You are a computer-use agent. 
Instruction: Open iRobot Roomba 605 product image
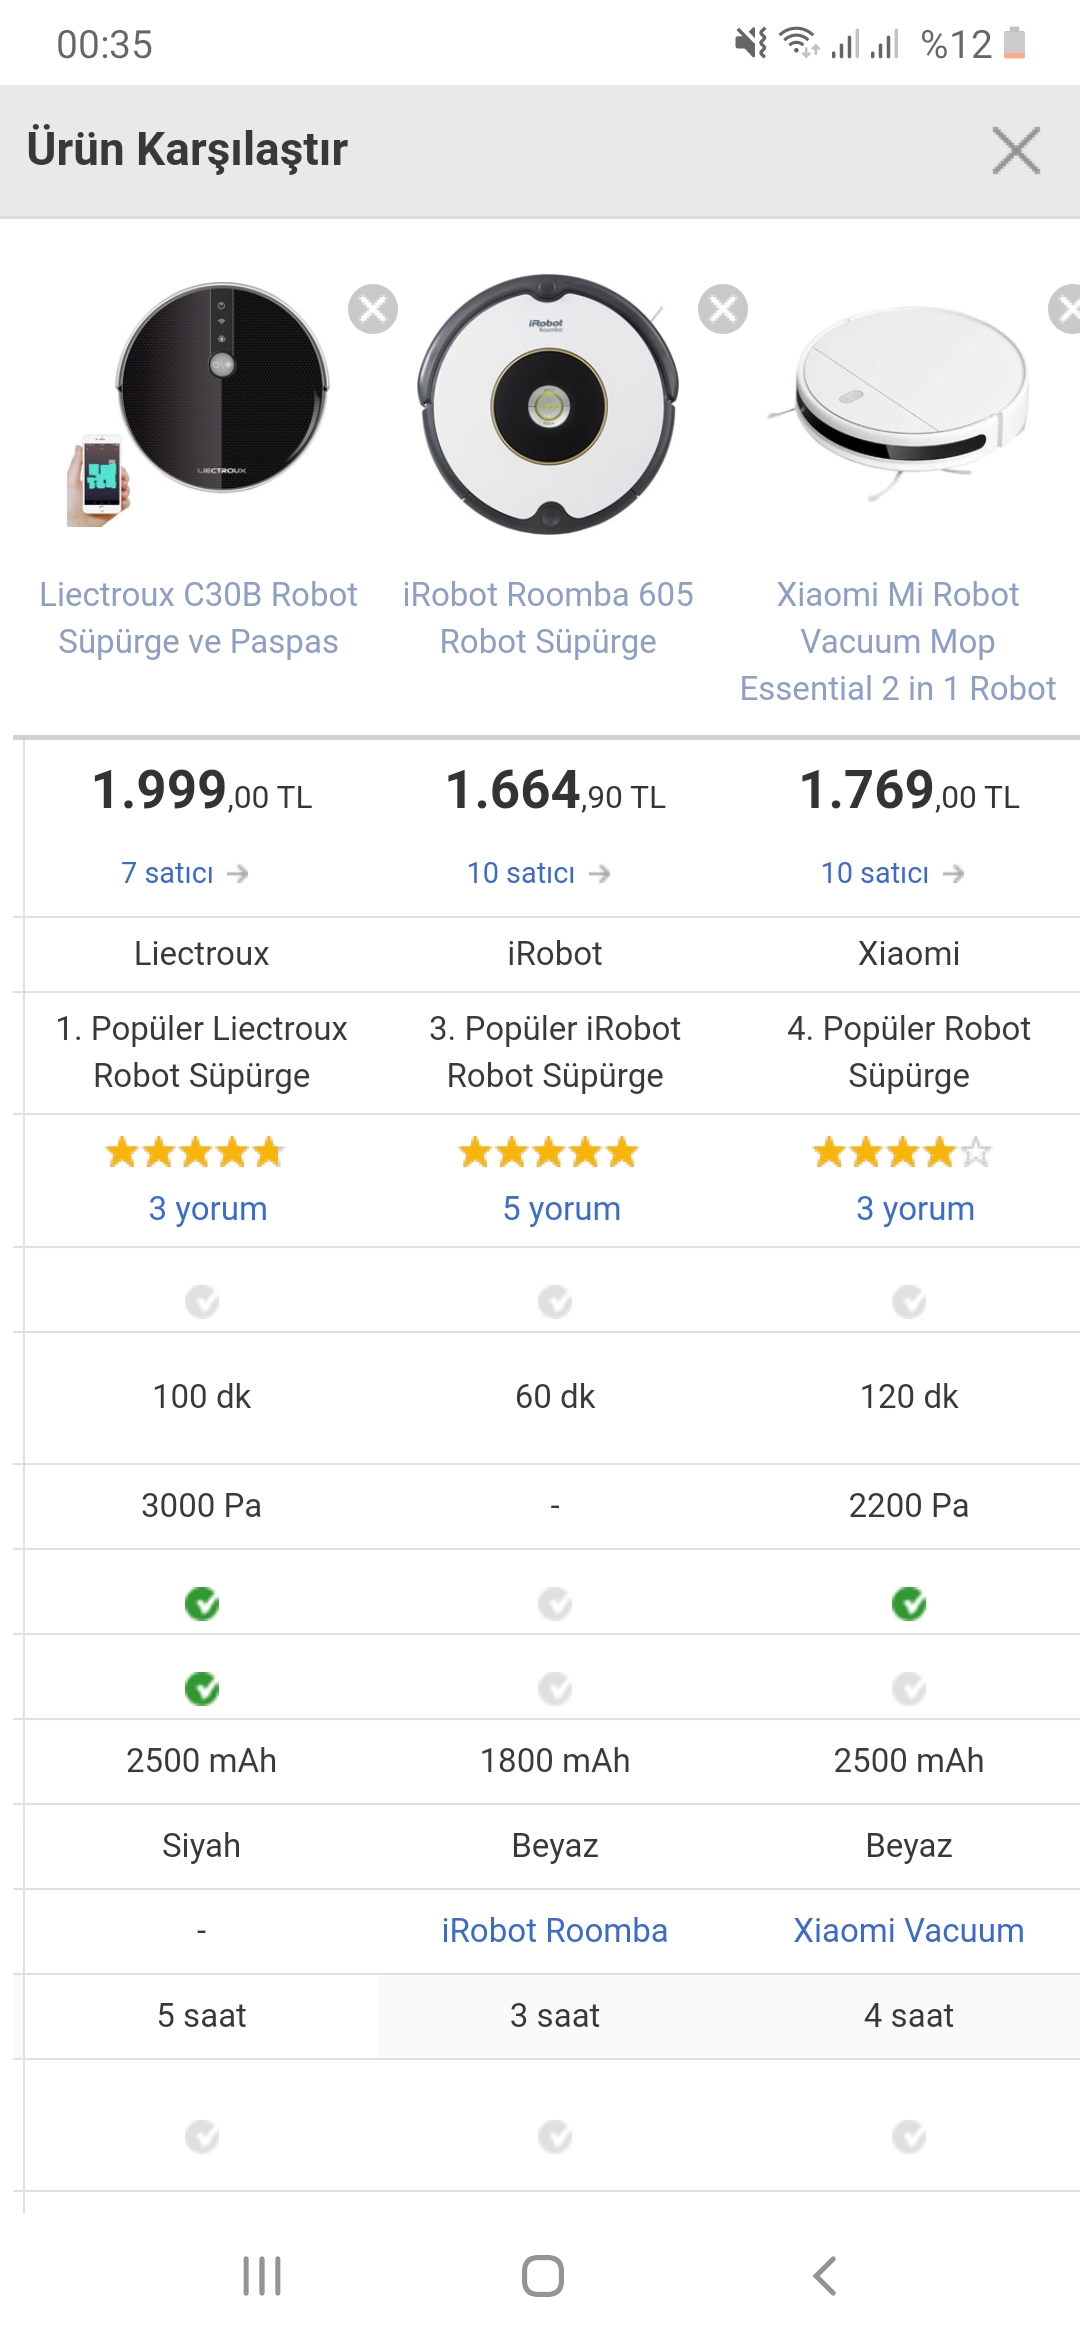548,404
